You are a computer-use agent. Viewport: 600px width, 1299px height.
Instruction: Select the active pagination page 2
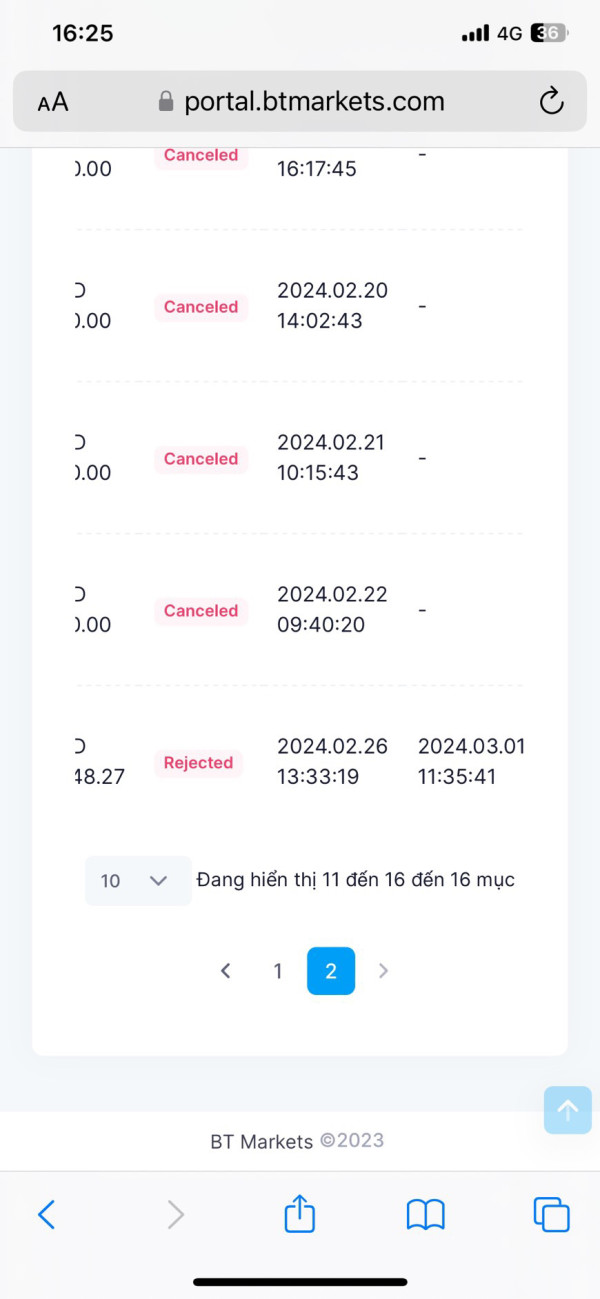331,971
